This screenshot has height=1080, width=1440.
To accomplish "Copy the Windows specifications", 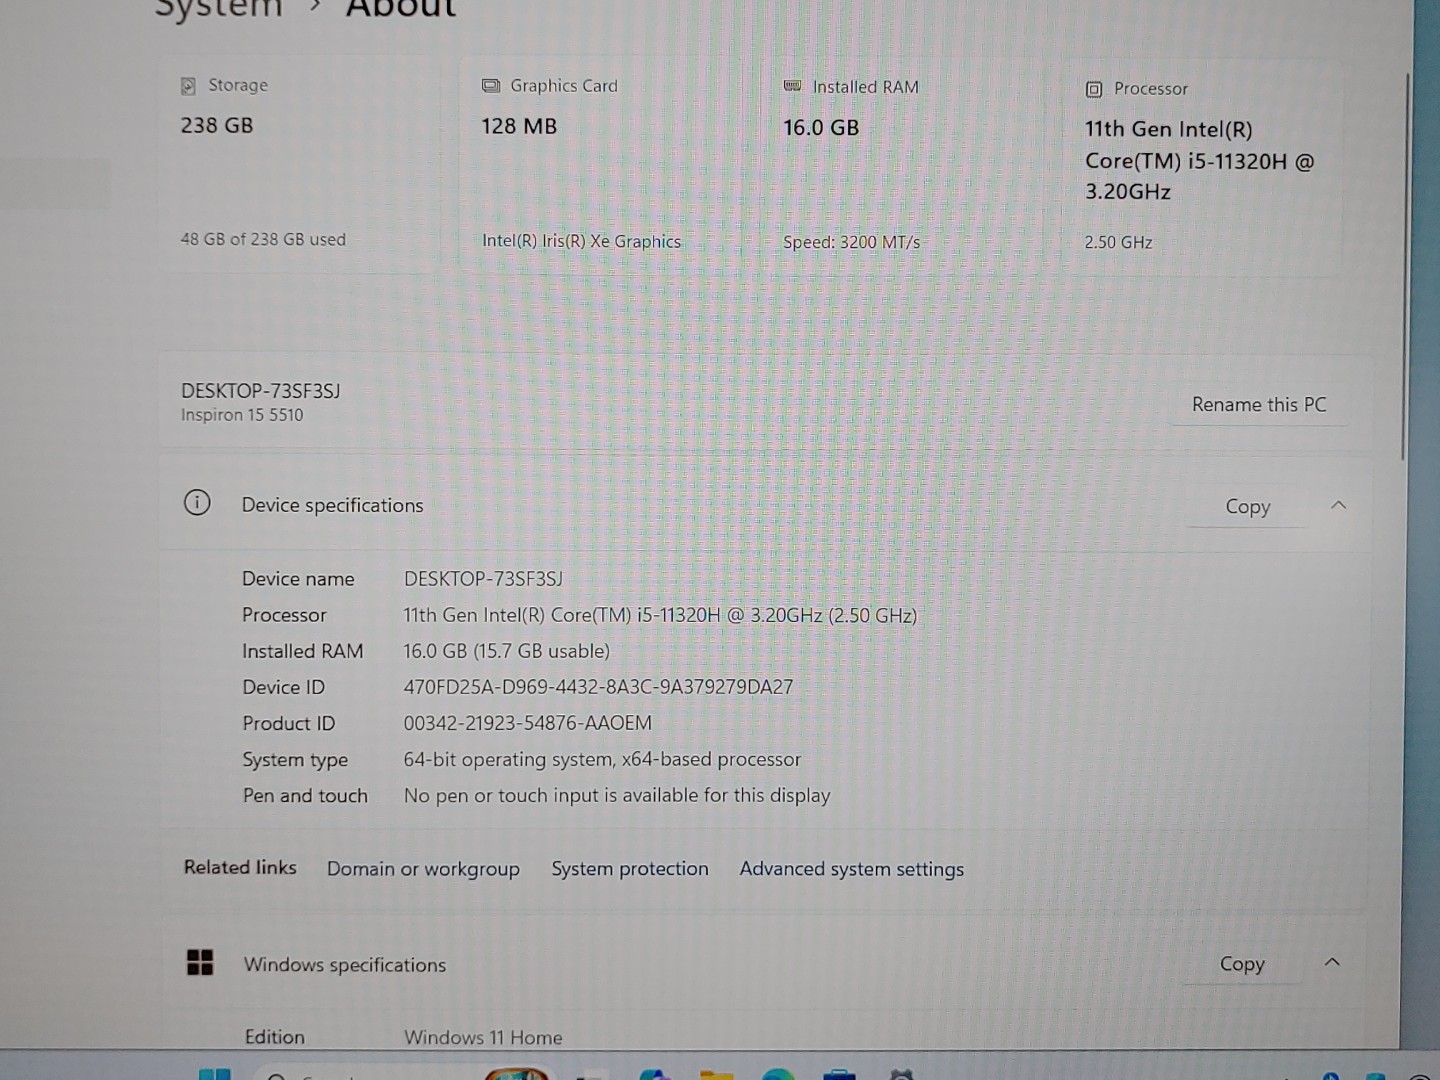I will [x=1242, y=964].
